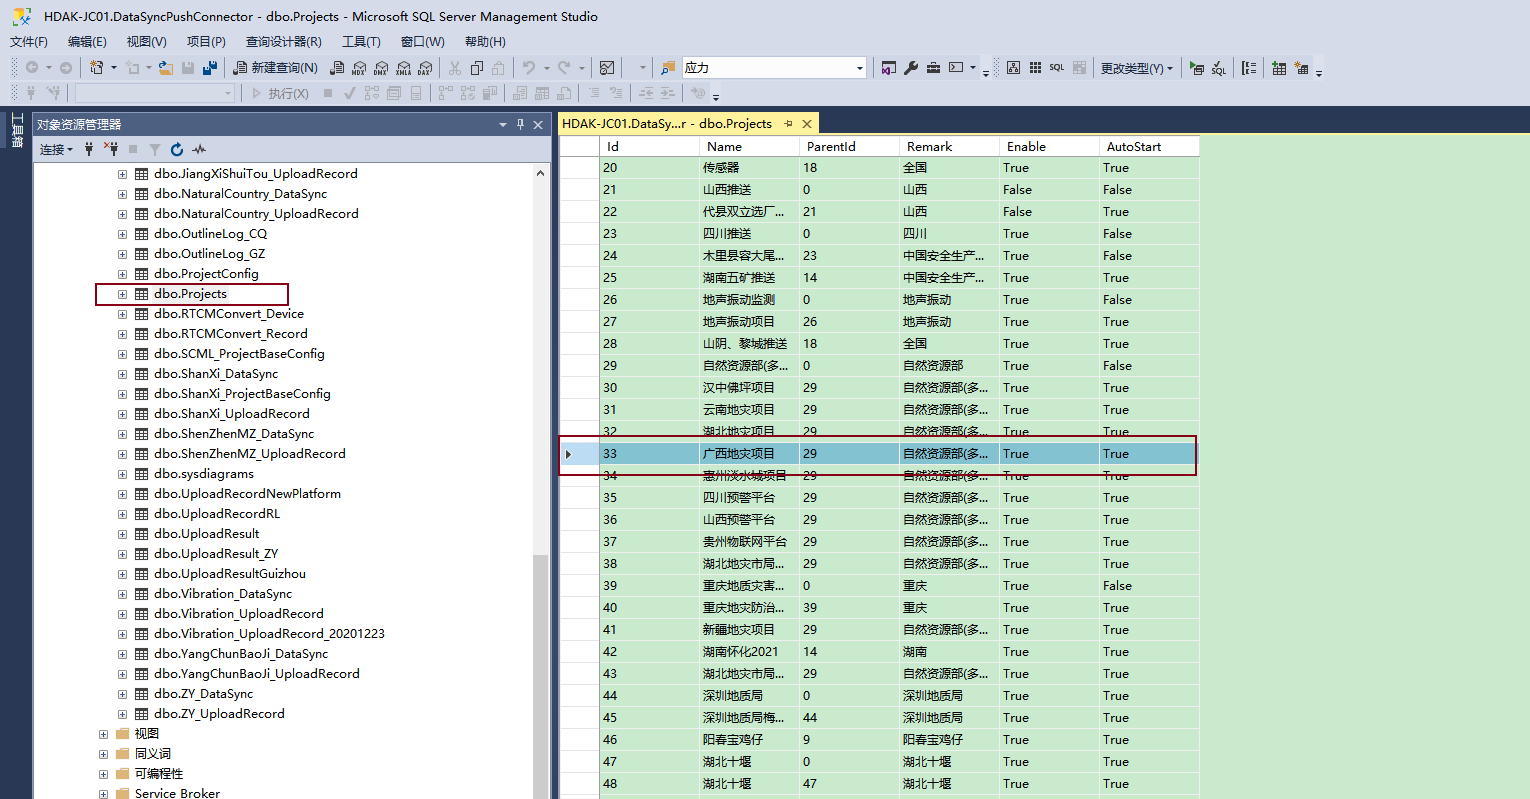The width and height of the screenshot is (1530, 799).
Task: Click the Execute SQL icon
Action: coord(1197,68)
